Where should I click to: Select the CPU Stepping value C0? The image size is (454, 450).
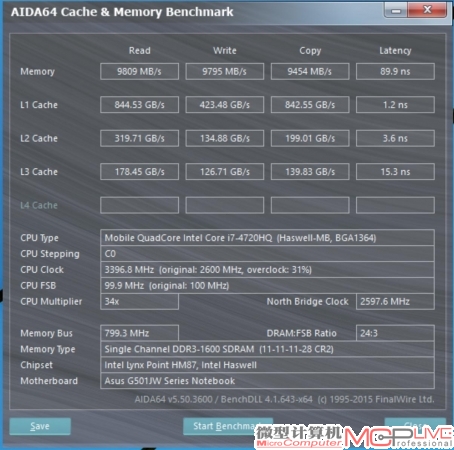tap(267, 254)
